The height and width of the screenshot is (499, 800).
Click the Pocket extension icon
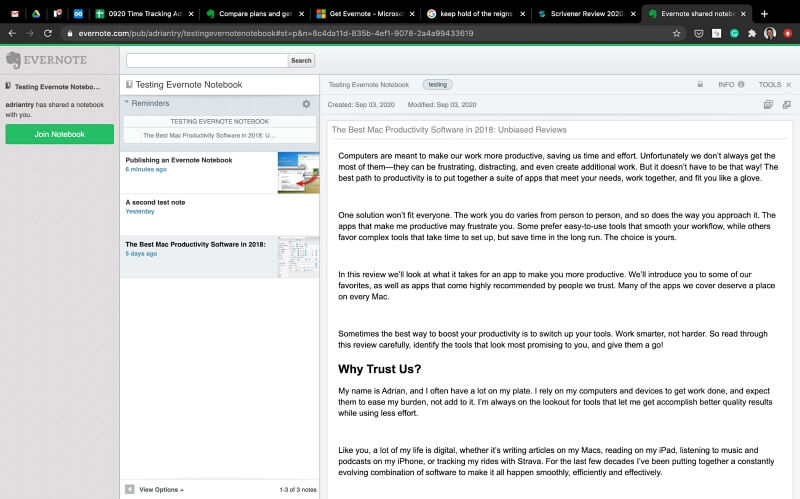pyautogui.click(x=698, y=33)
